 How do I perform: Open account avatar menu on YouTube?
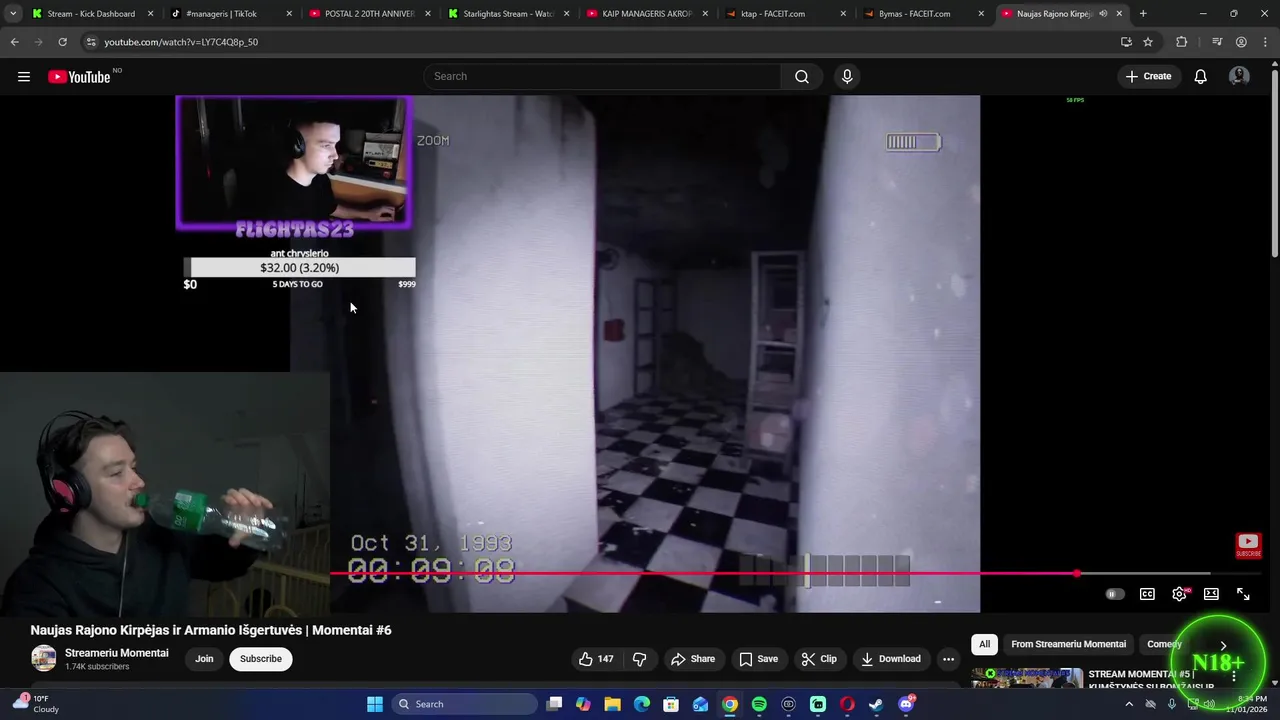point(1239,77)
